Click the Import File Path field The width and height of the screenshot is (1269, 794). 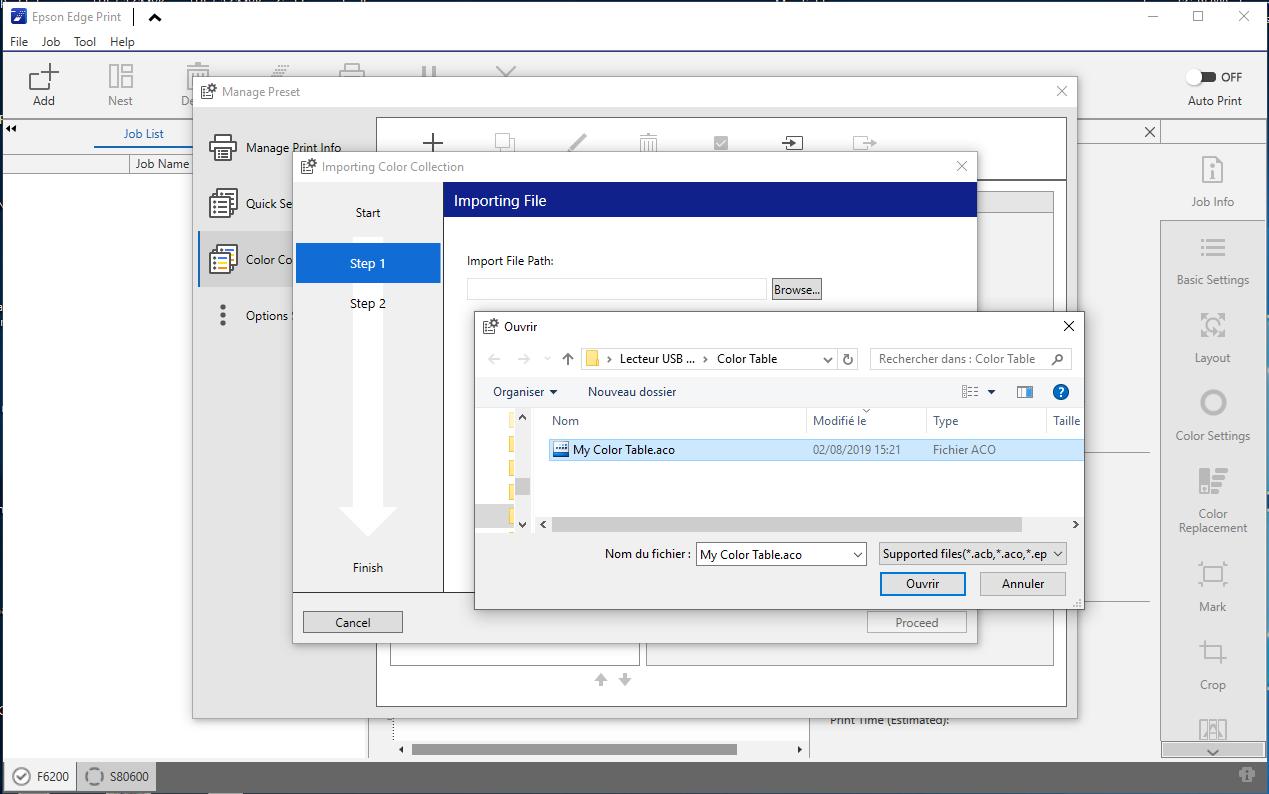click(617, 289)
